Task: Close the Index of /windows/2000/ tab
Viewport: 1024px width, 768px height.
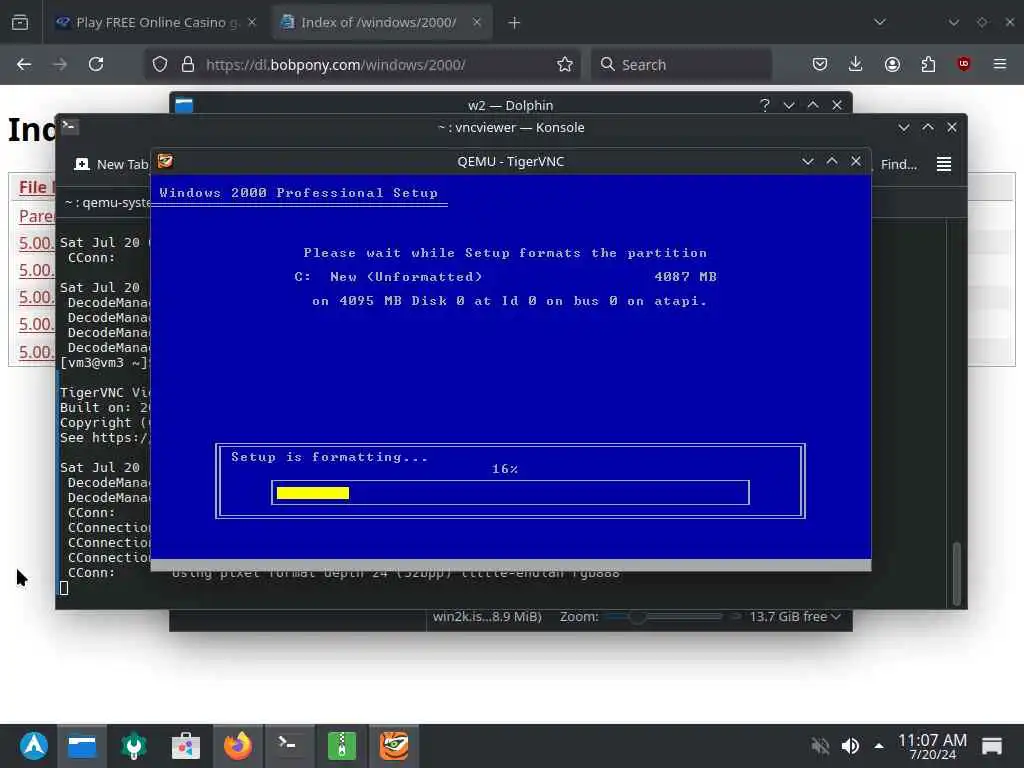Action: pos(477,22)
